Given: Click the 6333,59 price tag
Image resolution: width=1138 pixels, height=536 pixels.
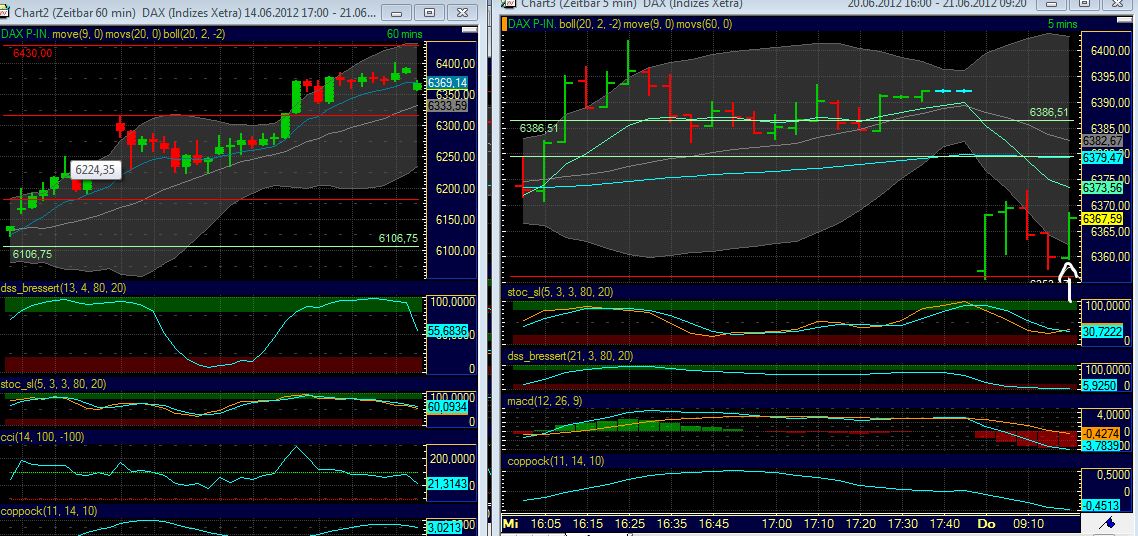Looking at the screenshot, I should tap(448, 106).
